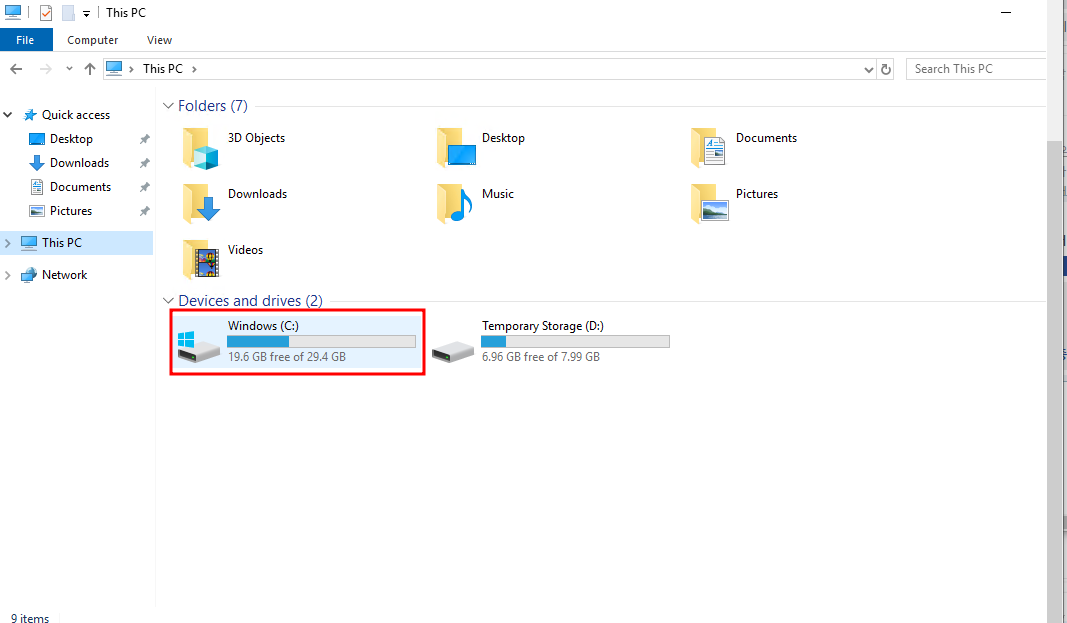Click the computer icon in address bar
1067x623 pixels.
pyautogui.click(x=114, y=69)
